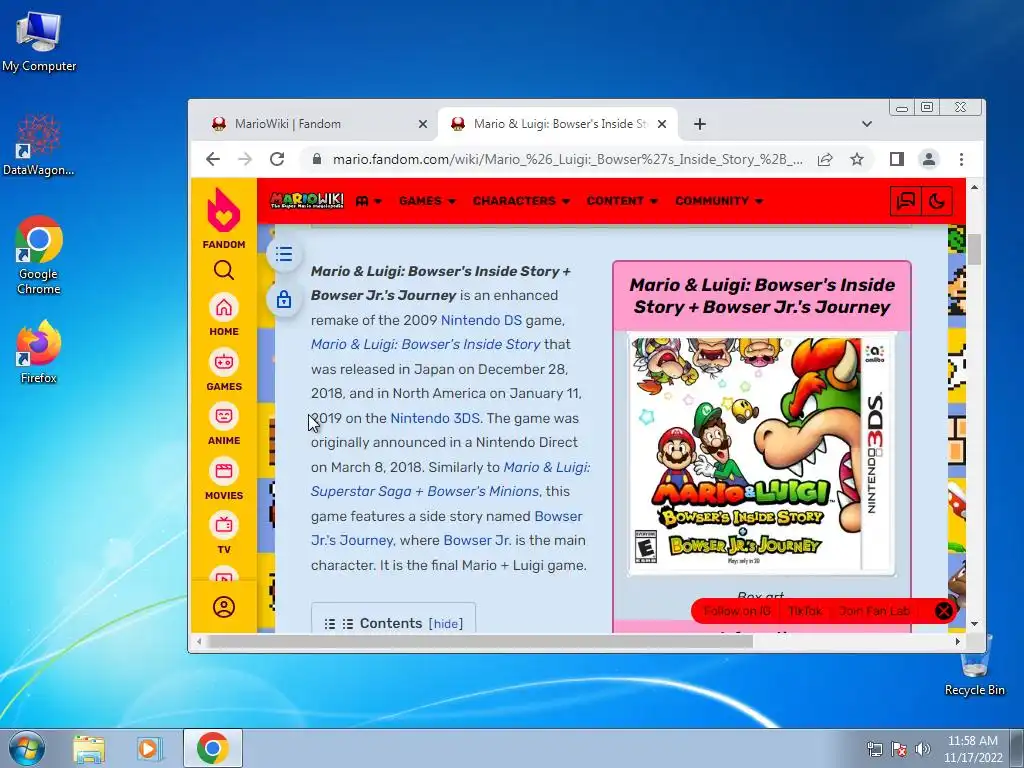Bookmark this page with the star icon
Viewport: 1024px width, 768px height.
(x=857, y=159)
